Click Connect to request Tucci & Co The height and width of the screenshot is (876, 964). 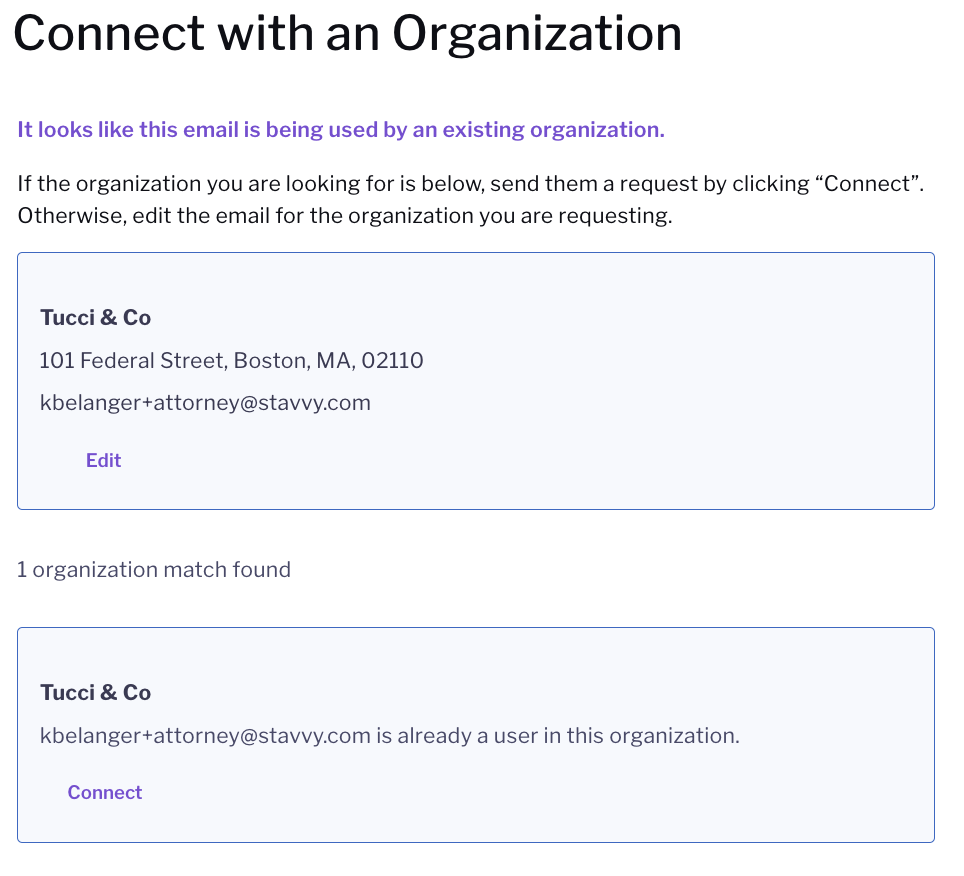click(x=105, y=792)
